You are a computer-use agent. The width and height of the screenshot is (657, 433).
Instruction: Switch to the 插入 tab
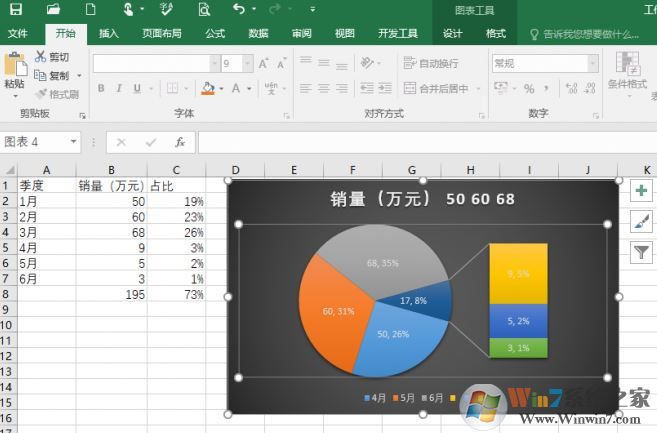point(109,34)
